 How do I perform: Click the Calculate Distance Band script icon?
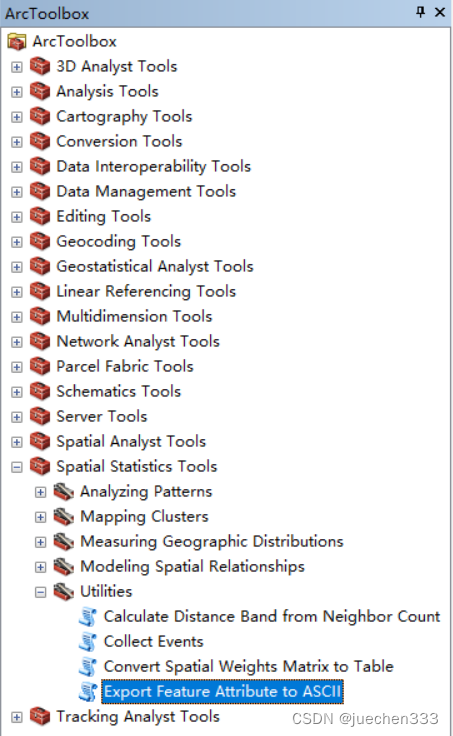tap(87, 617)
